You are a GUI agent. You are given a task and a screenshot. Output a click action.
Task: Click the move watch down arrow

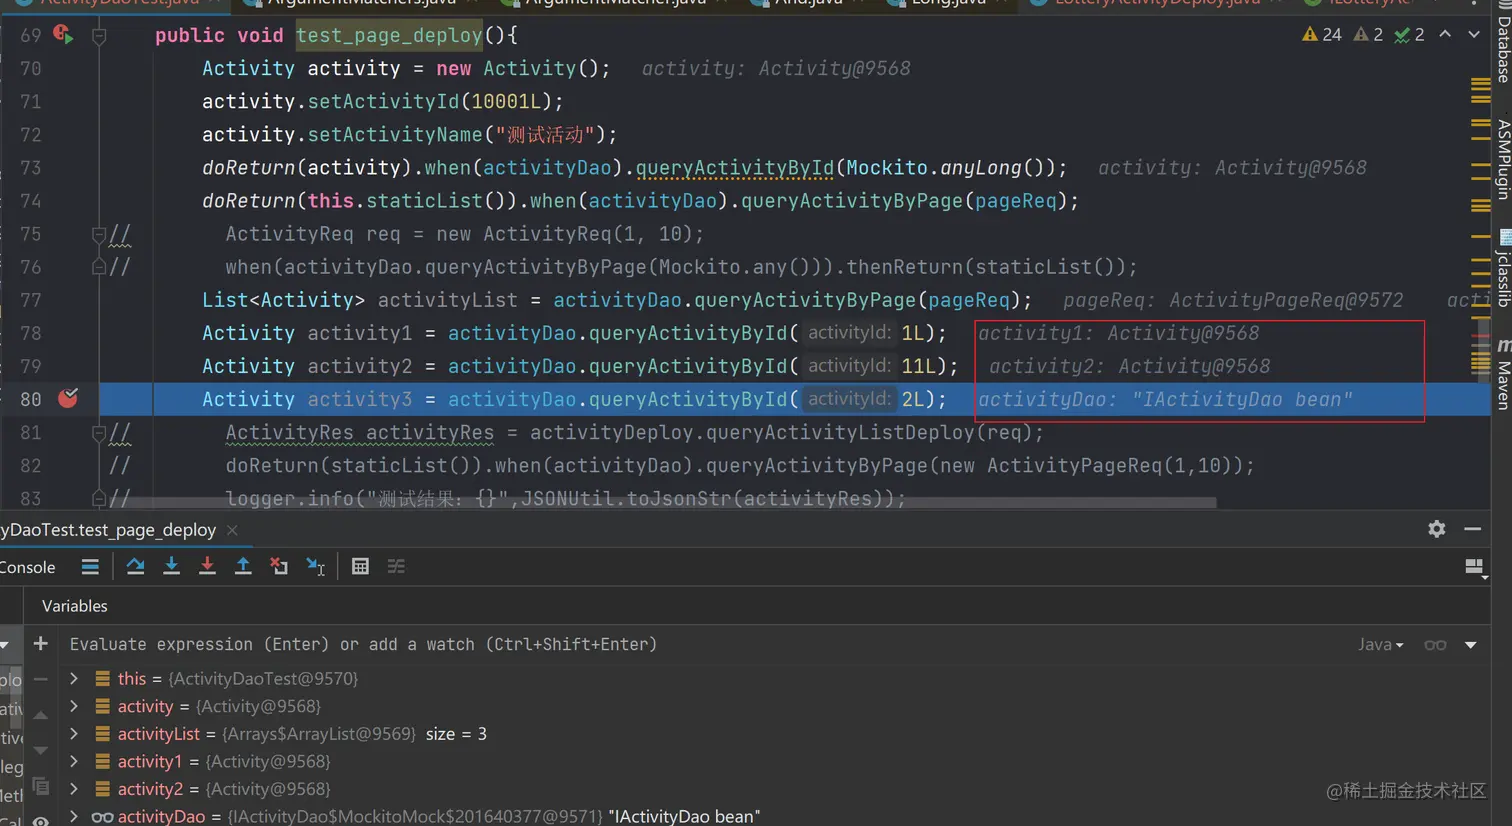pyautogui.click(x=40, y=750)
